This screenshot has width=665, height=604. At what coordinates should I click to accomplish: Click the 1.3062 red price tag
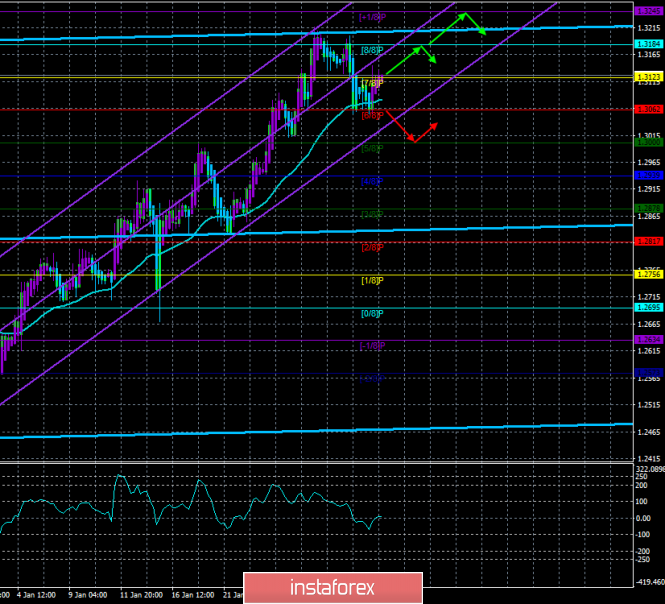[x=648, y=109]
